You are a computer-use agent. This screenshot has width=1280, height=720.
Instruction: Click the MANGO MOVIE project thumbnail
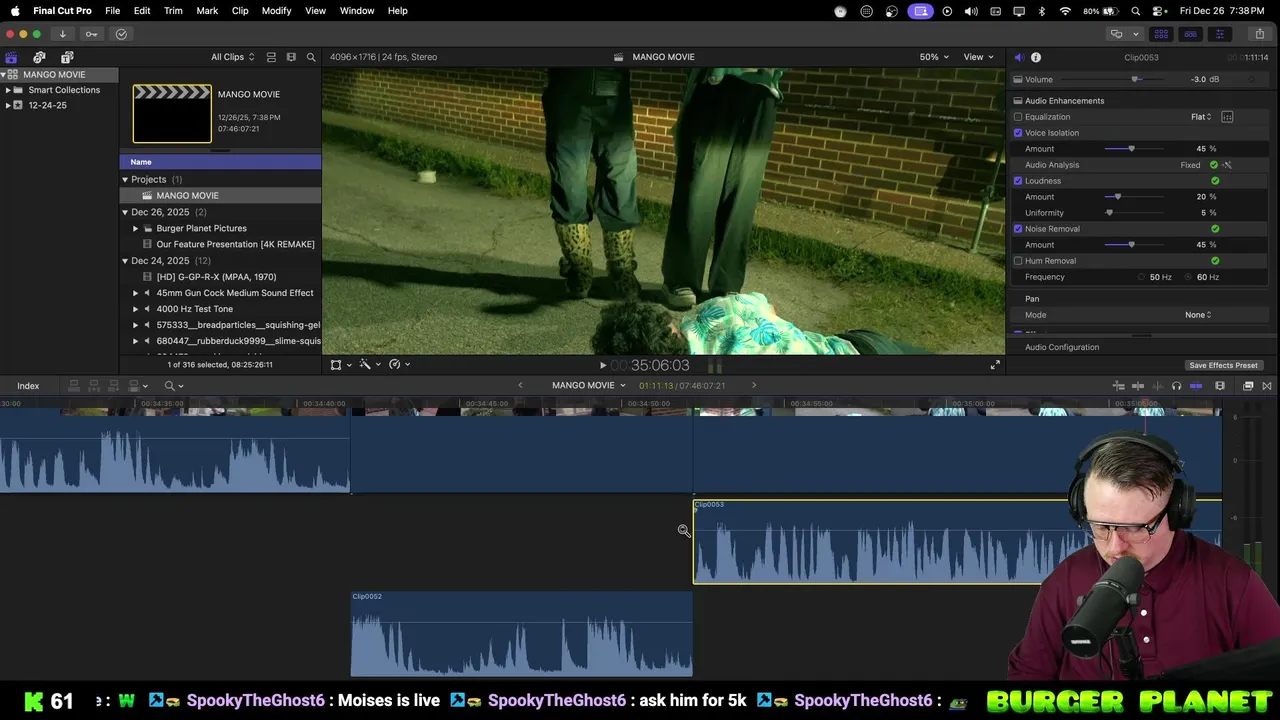tap(172, 114)
